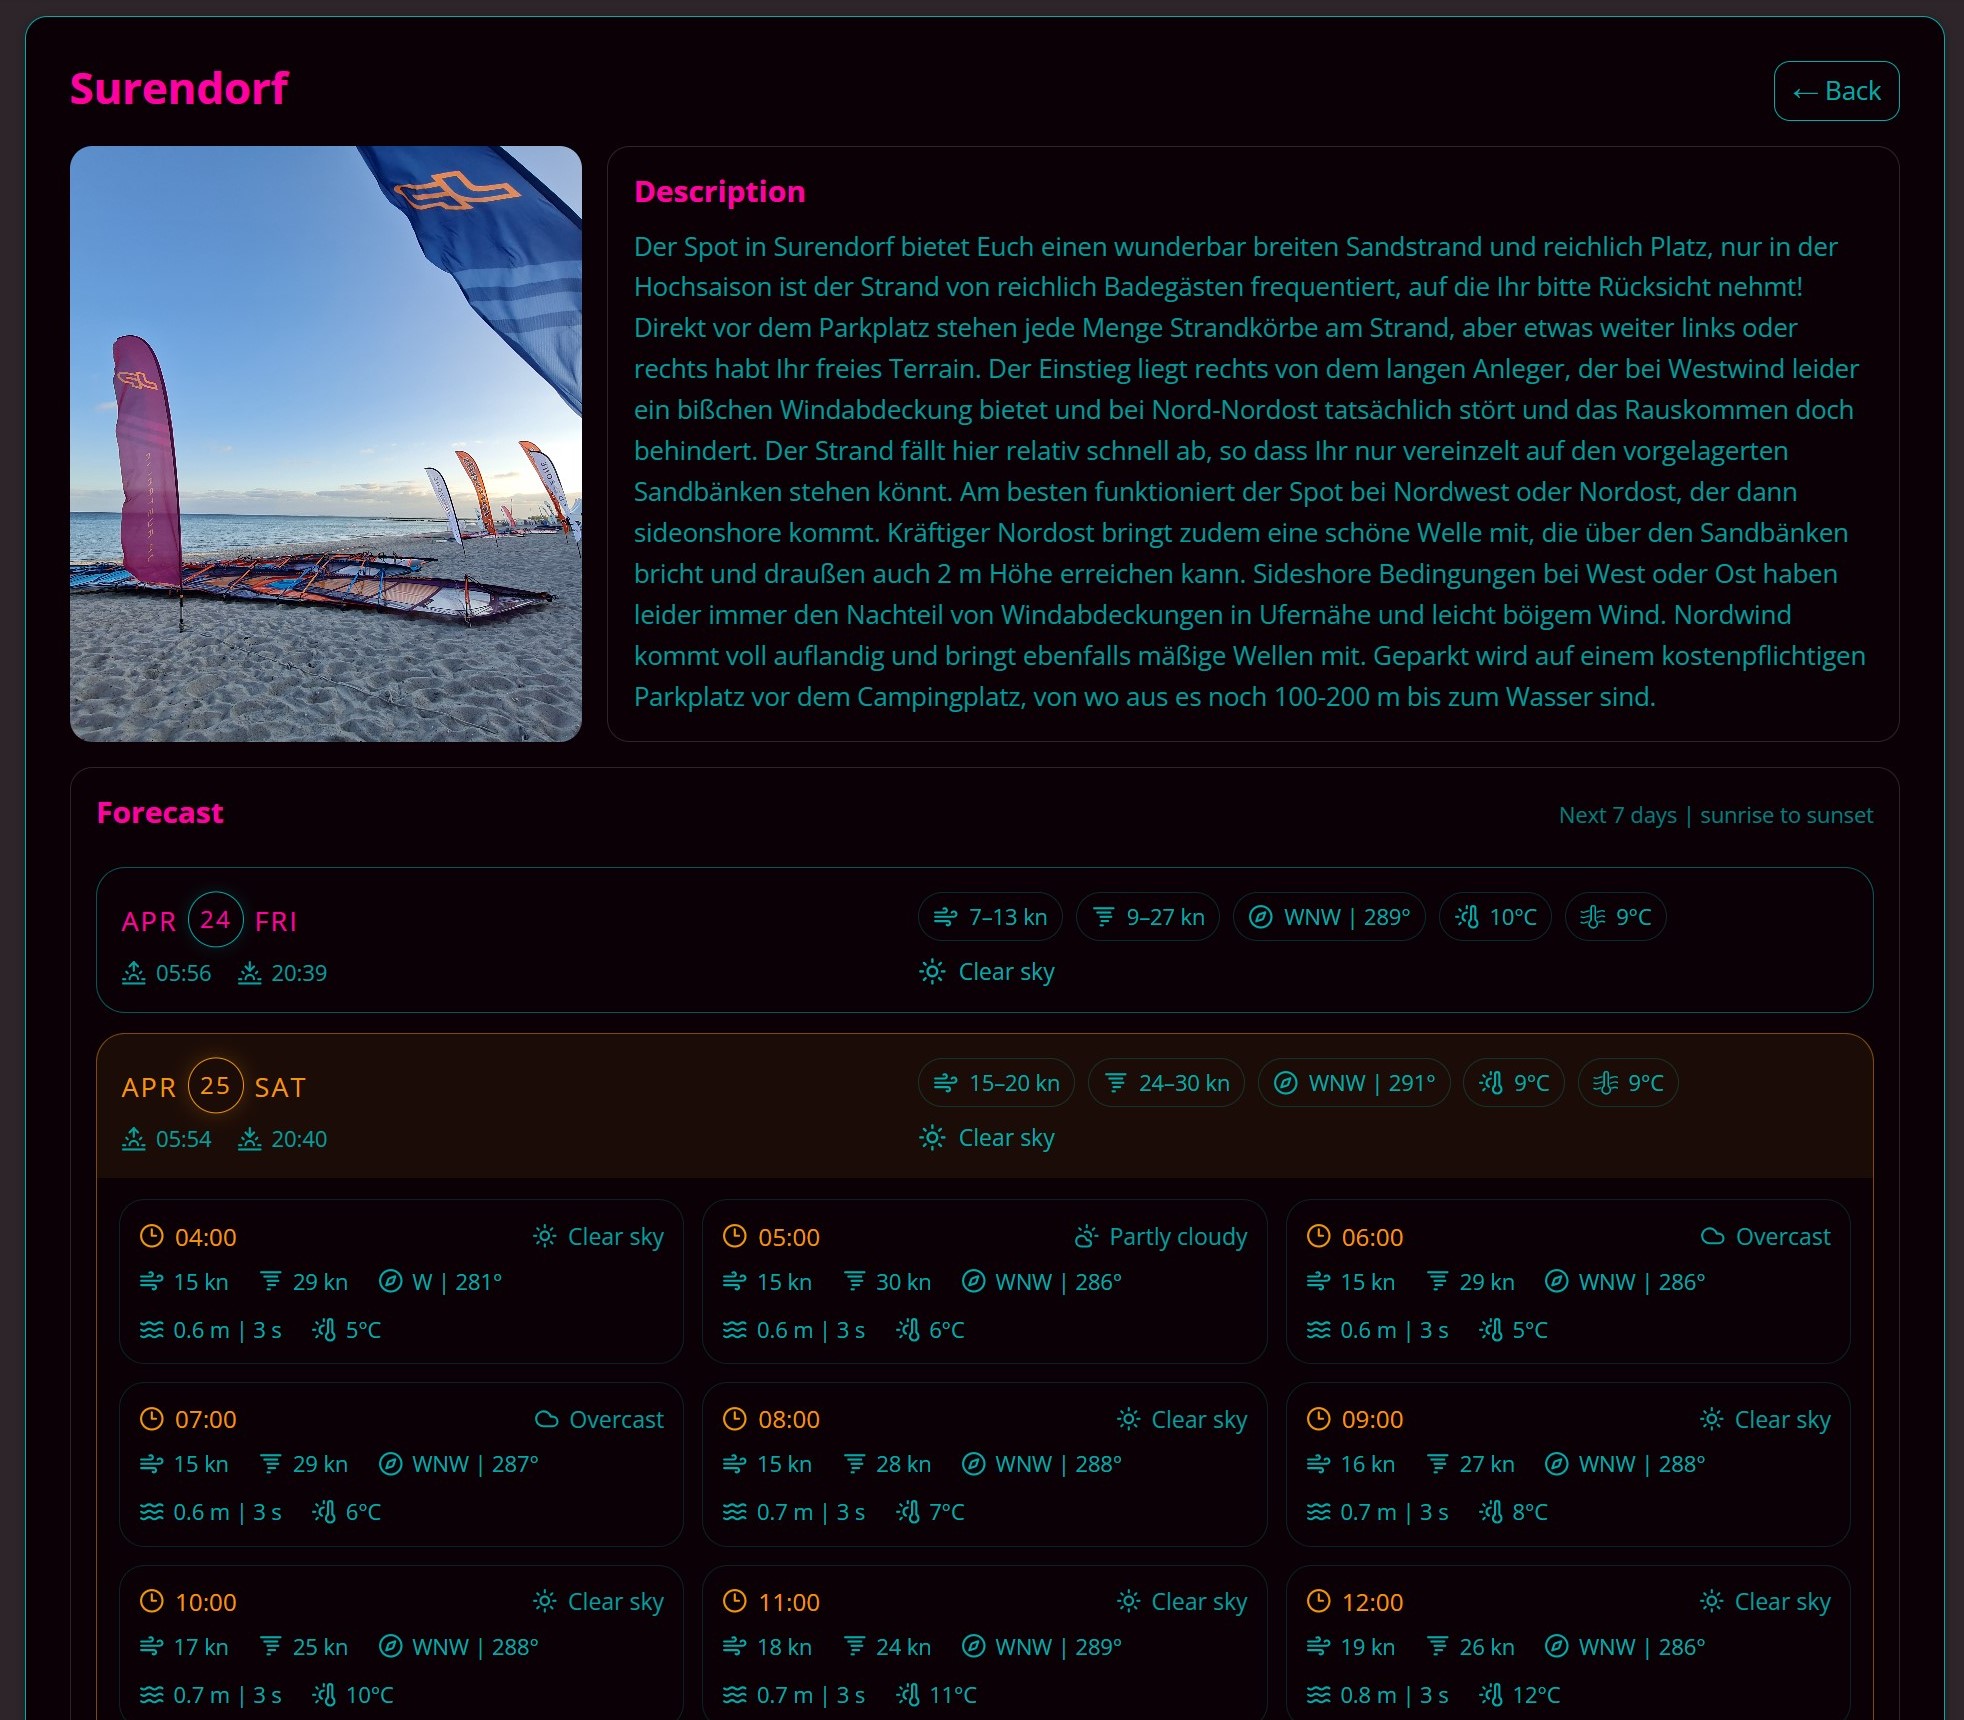Click the Overcast cloud icon at 06:00

[x=1712, y=1237]
